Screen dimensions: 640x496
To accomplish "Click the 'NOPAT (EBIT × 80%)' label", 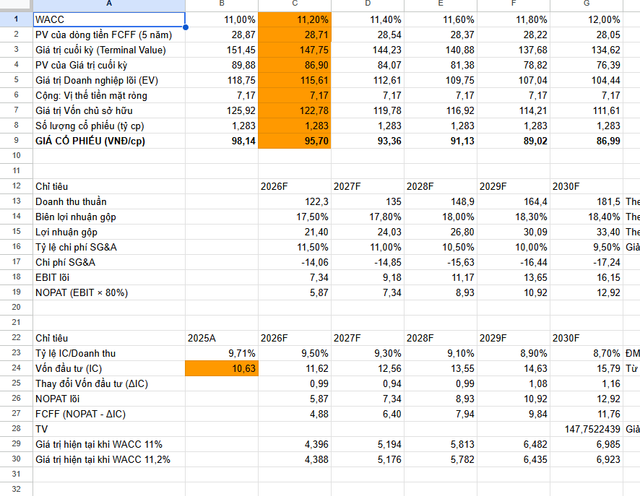I will pyautogui.click(x=82, y=293).
